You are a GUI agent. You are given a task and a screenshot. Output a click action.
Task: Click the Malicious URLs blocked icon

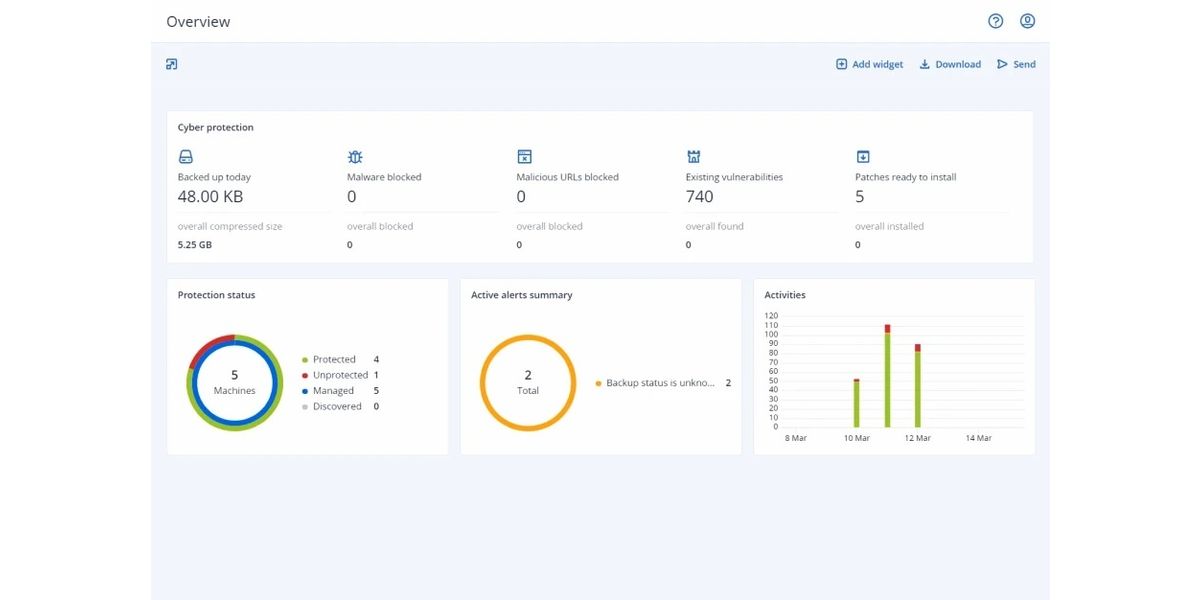[x=524, y=157]
